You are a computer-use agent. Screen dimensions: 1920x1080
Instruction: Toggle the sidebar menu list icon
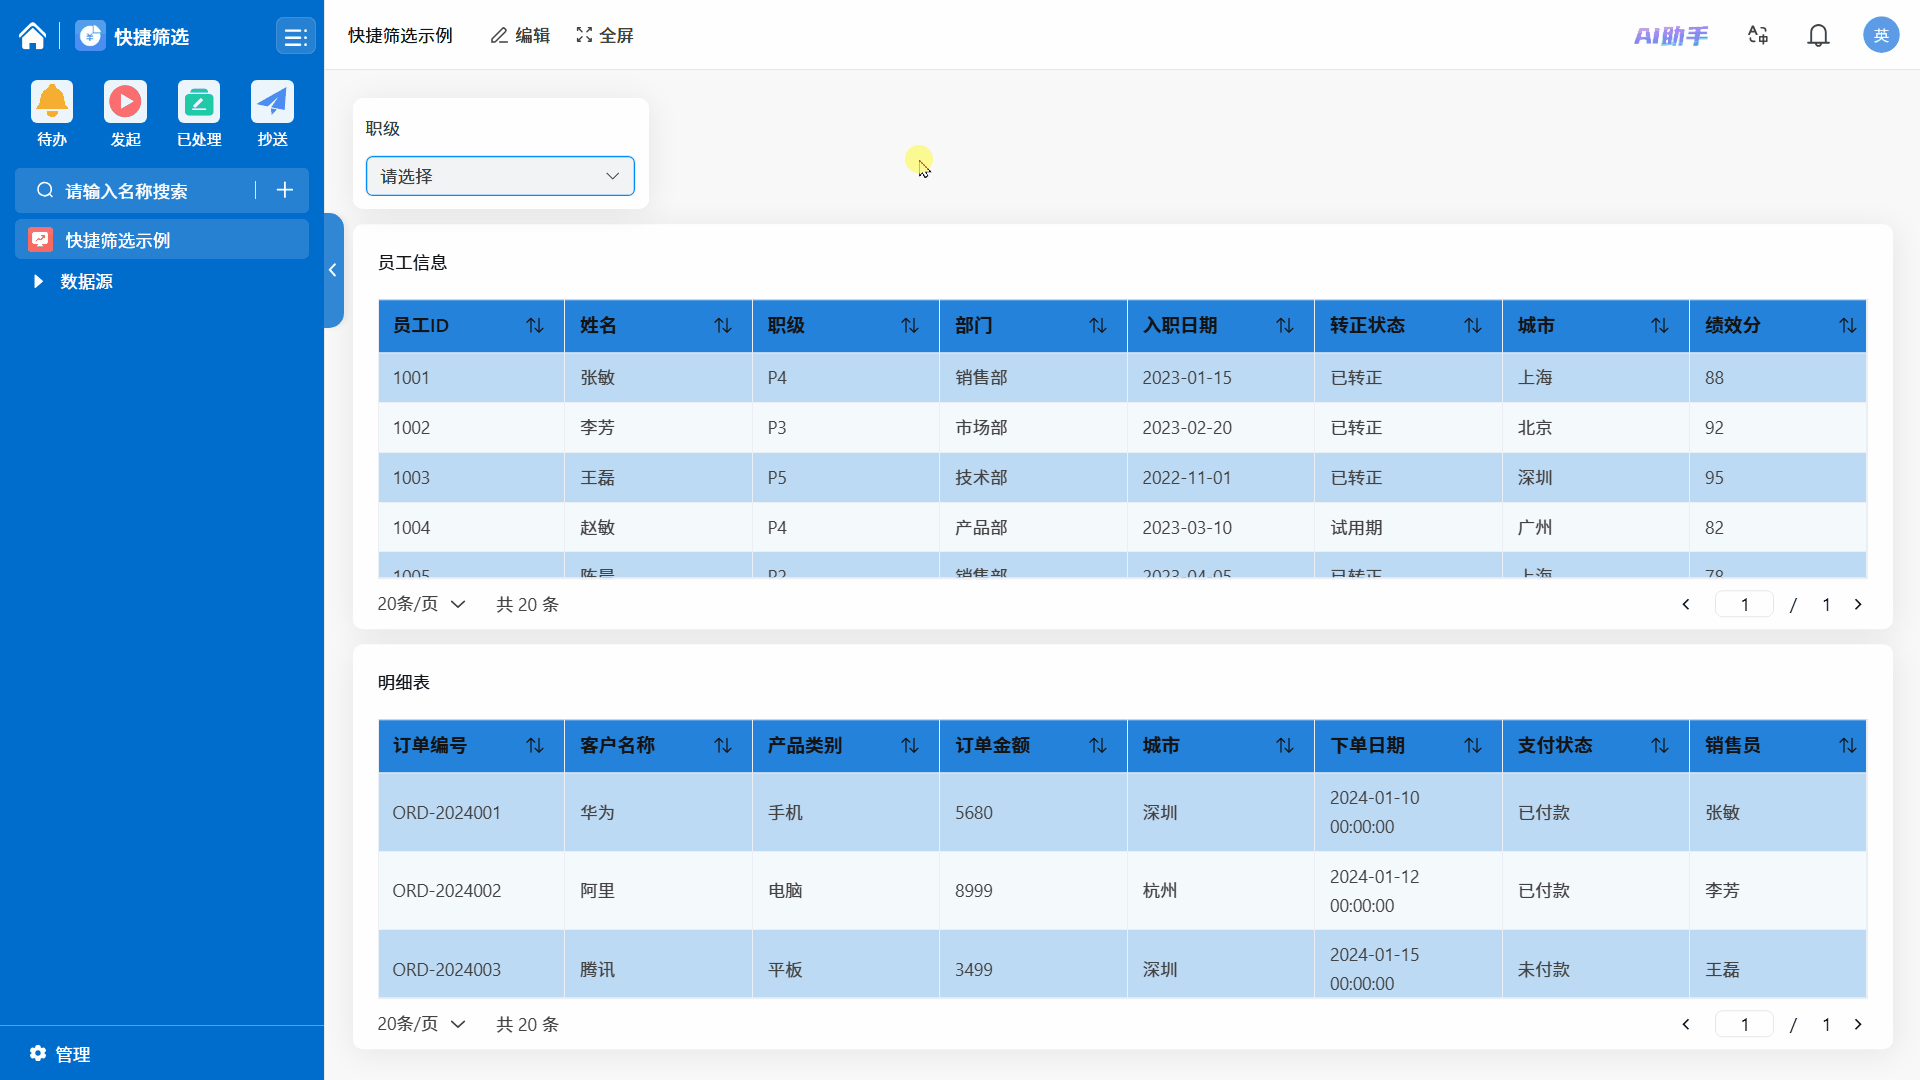(295, 37)
